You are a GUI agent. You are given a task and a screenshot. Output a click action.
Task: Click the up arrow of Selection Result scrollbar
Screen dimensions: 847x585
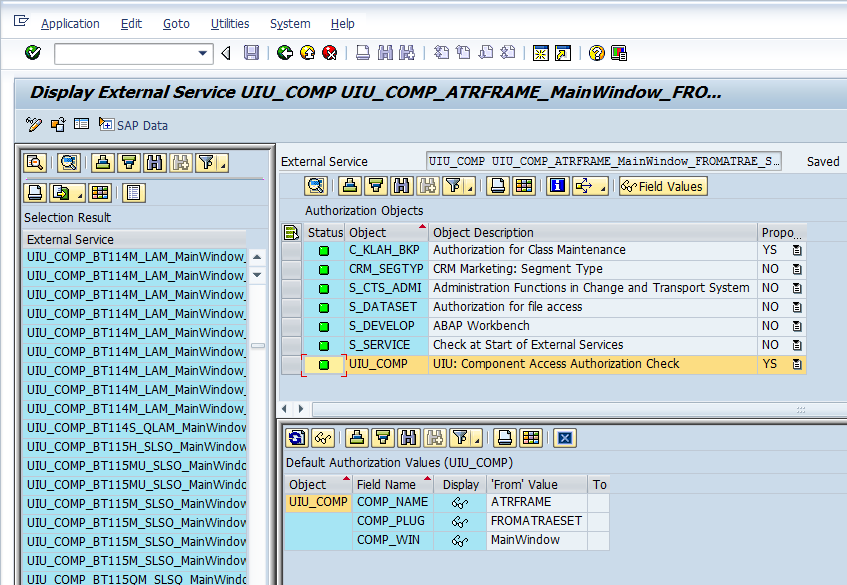pyautogui.click(x=258, y=257)
